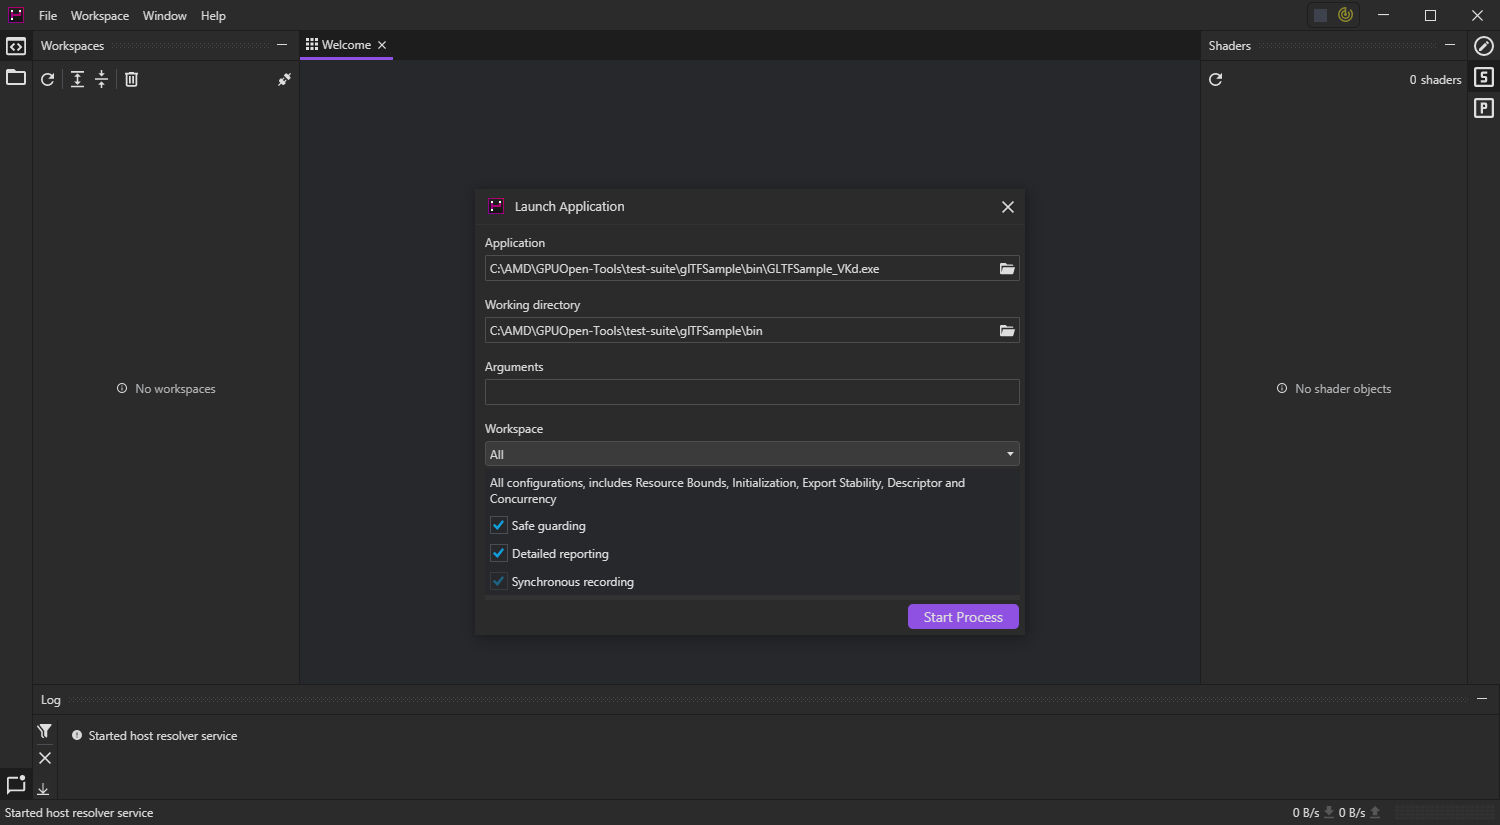This screenshot has height=825, width=1500.
Task: Open the Workspace menu
Action: tap(99, 15)
